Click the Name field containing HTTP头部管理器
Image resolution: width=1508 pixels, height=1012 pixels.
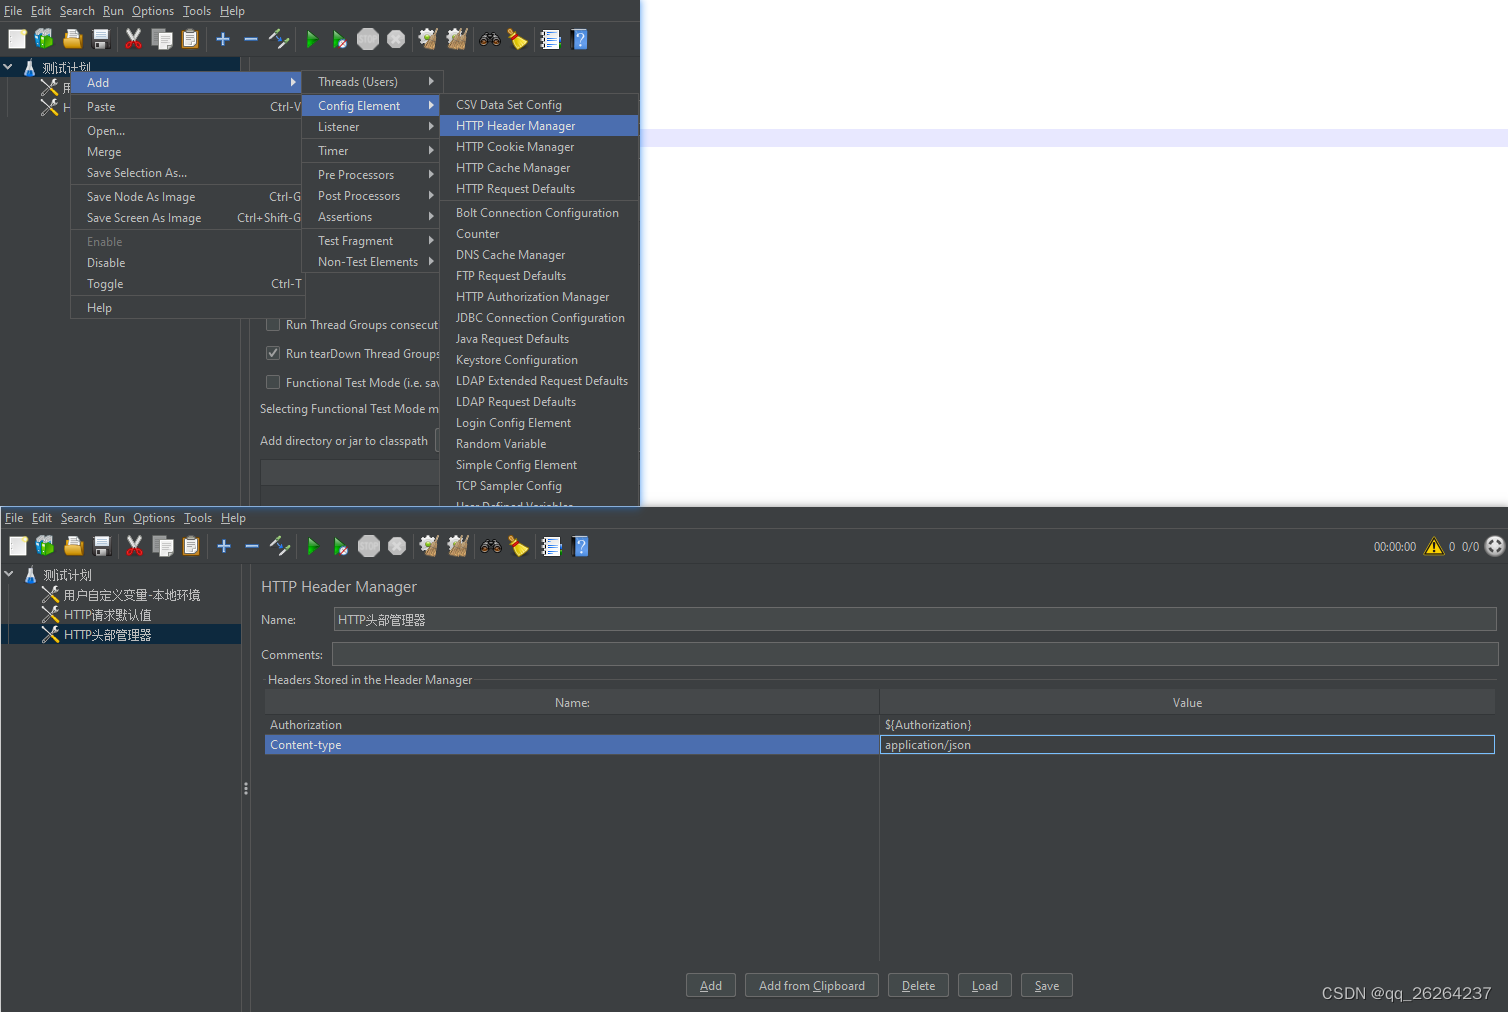[915, 620]
